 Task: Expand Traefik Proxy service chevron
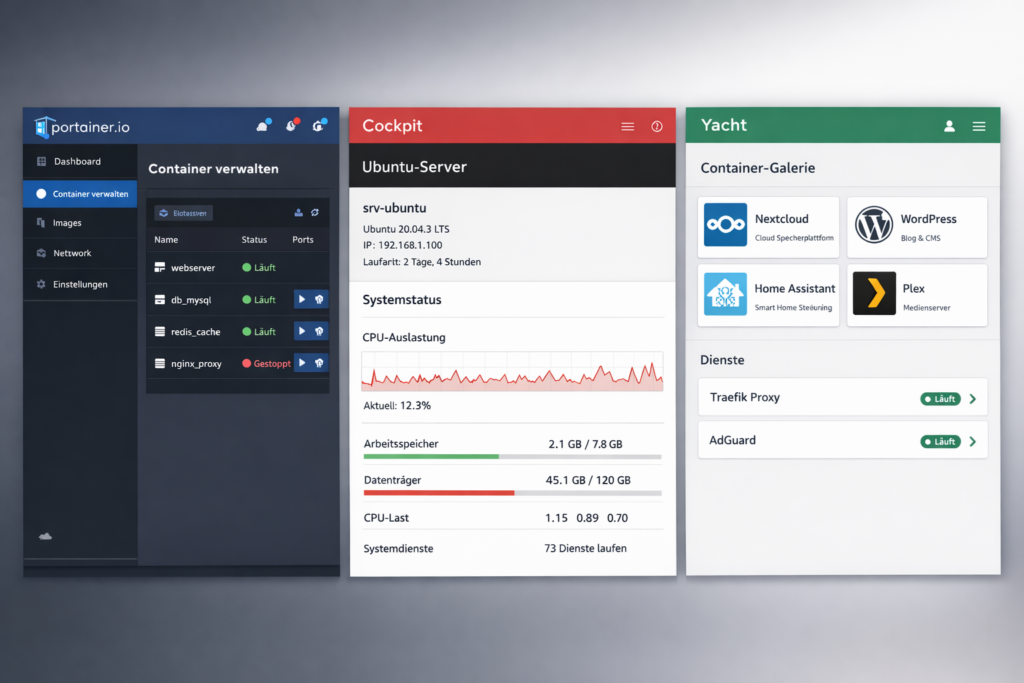click(973, 399)
